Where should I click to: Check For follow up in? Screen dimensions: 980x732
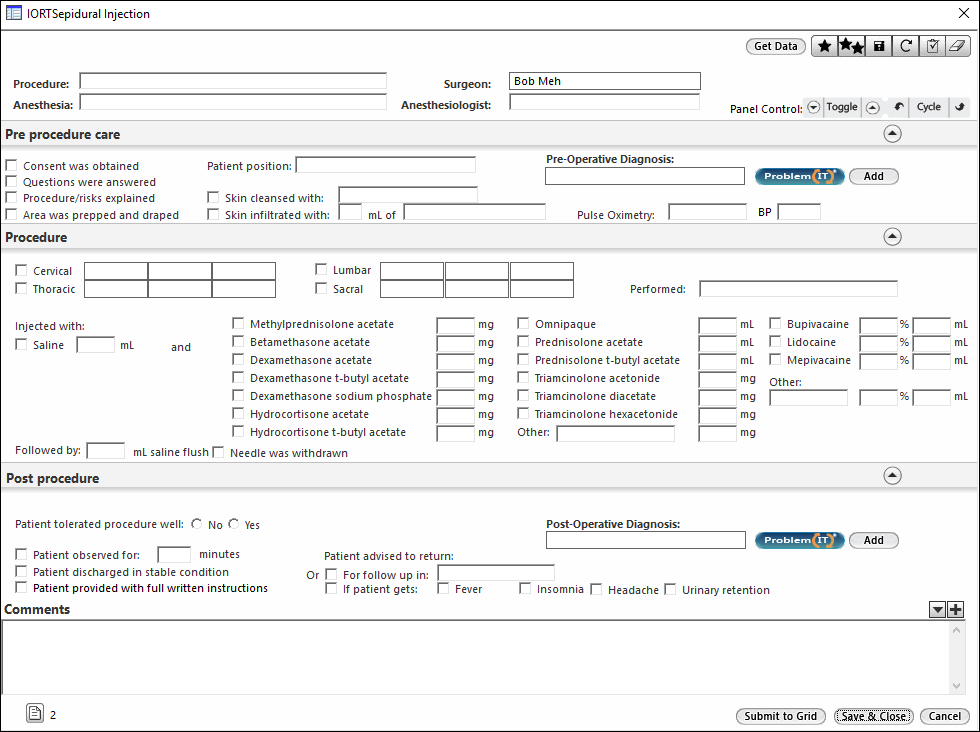(x=331, y=574)
